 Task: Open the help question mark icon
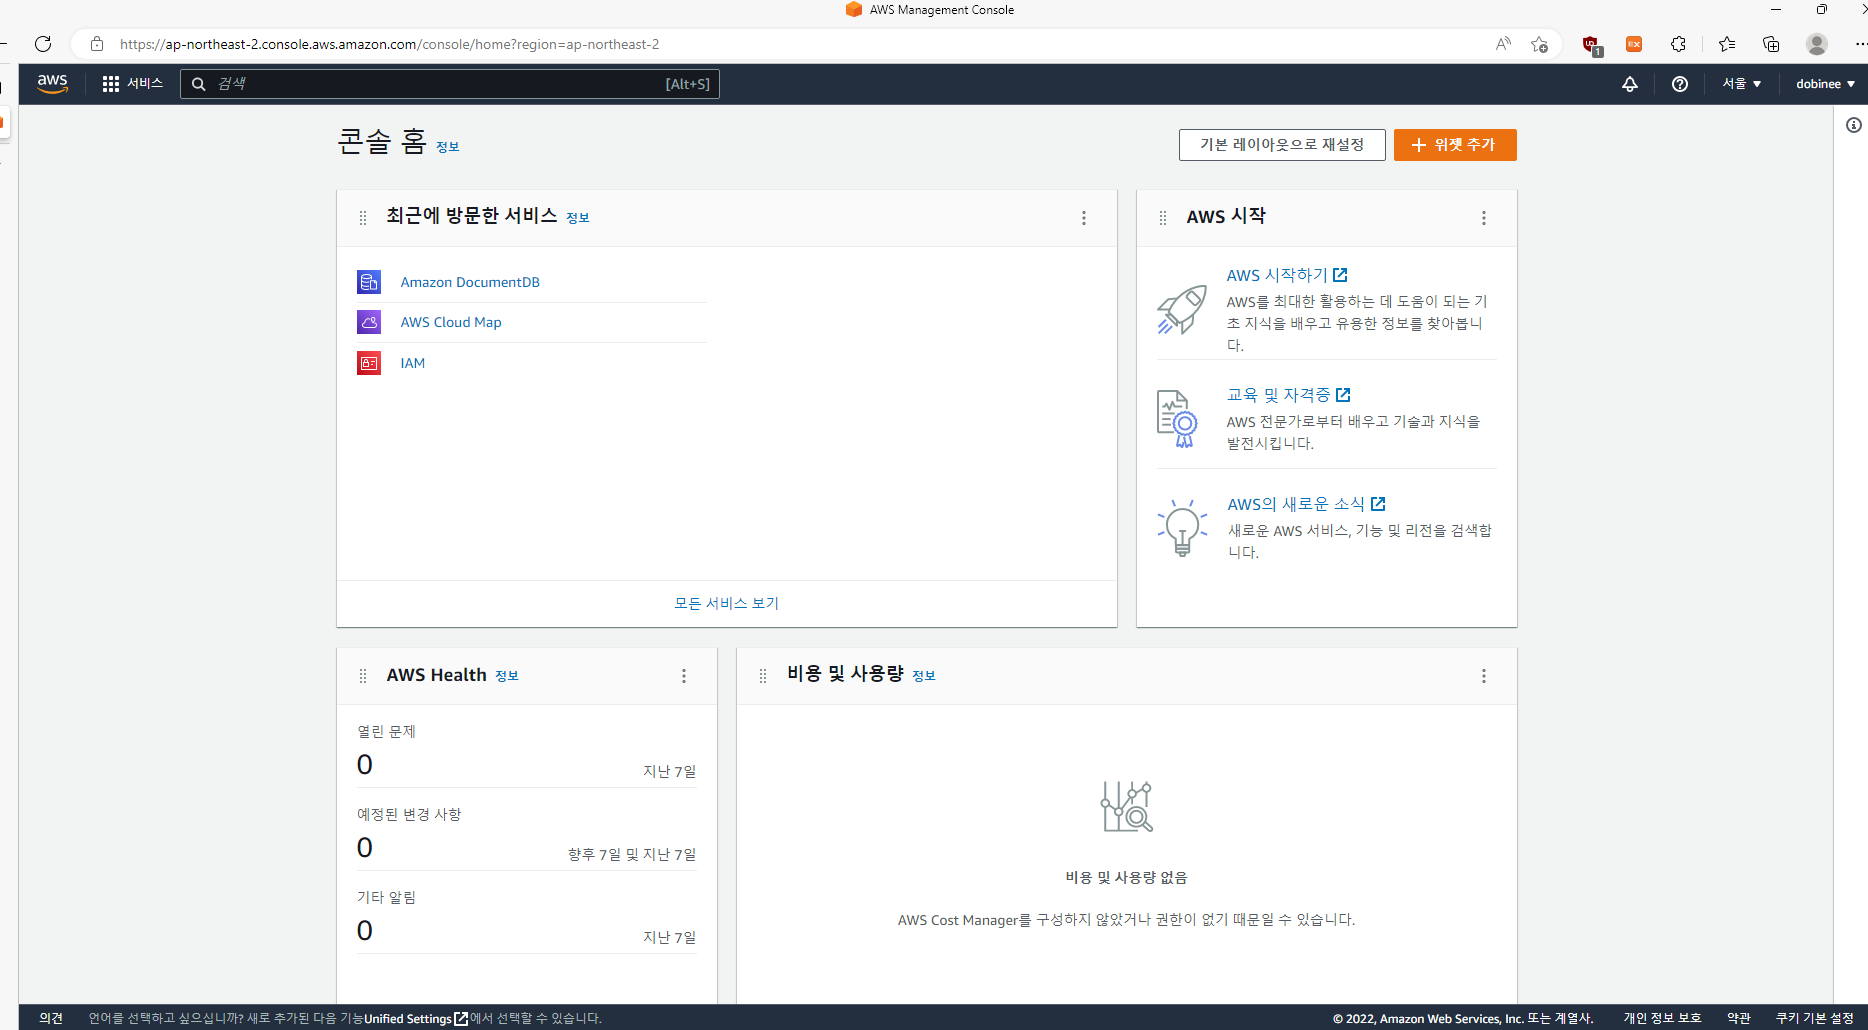point(1680,84)
